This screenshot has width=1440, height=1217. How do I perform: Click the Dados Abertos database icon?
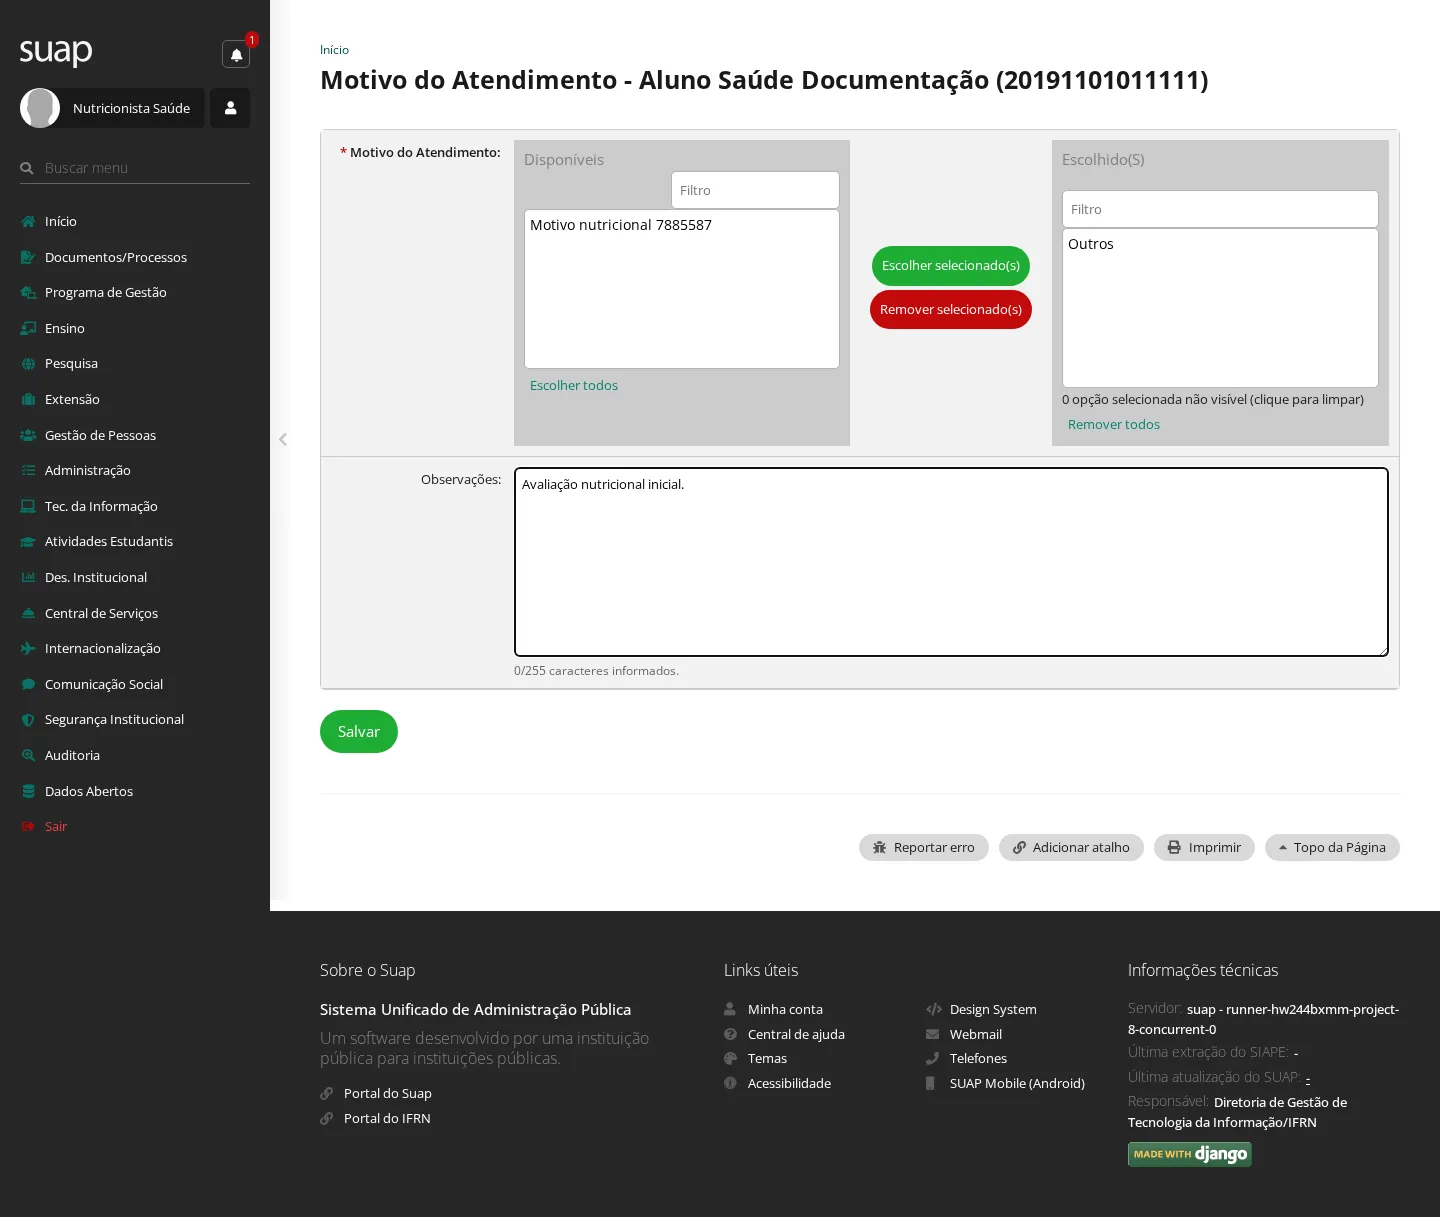[x=28, y=792]
